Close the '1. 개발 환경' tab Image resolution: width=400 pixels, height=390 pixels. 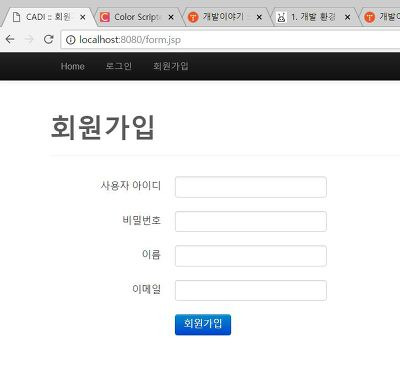tap(347, 17)
